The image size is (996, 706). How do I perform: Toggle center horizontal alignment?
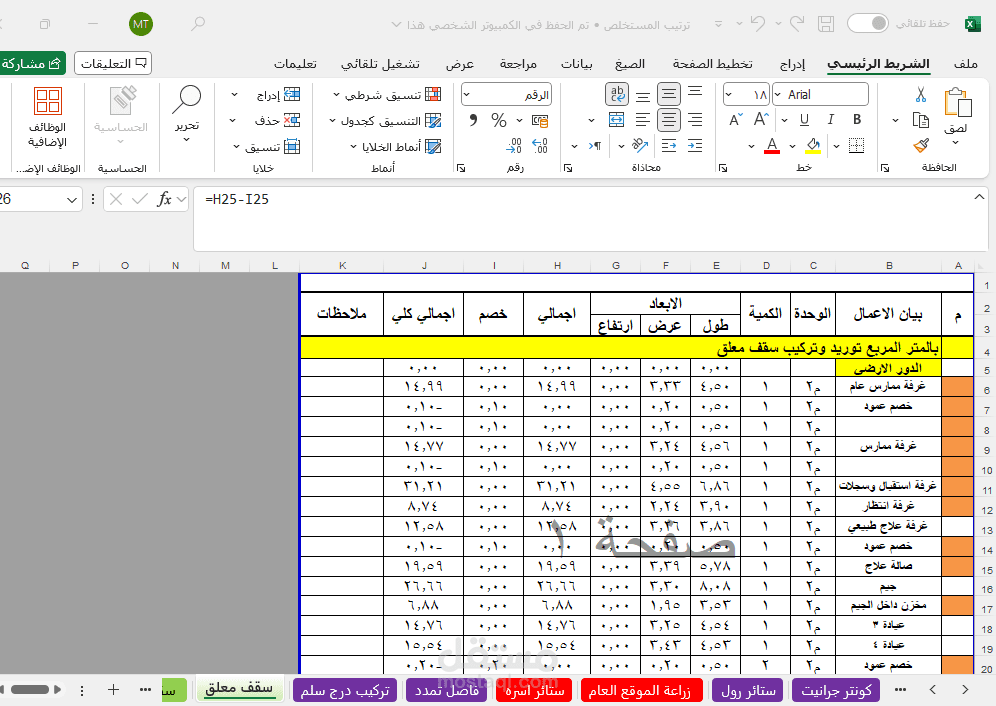coord(668,119)
